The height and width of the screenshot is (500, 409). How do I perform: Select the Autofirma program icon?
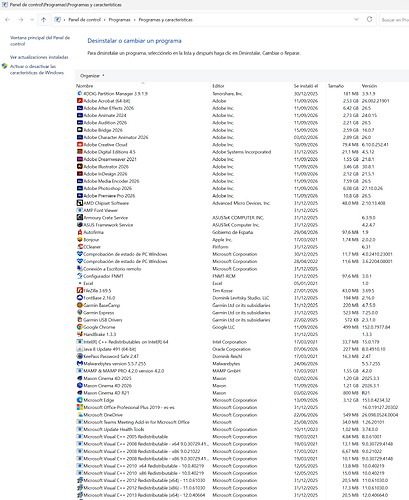coord(80,232)
